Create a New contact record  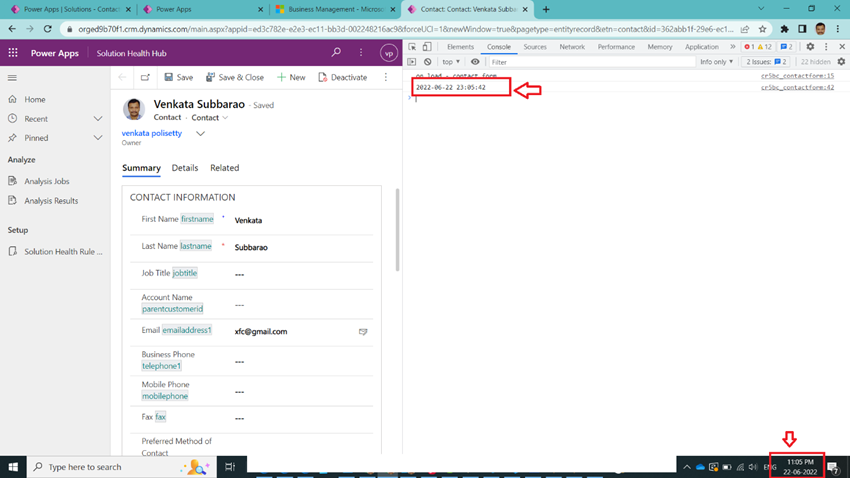pos(291,77)
